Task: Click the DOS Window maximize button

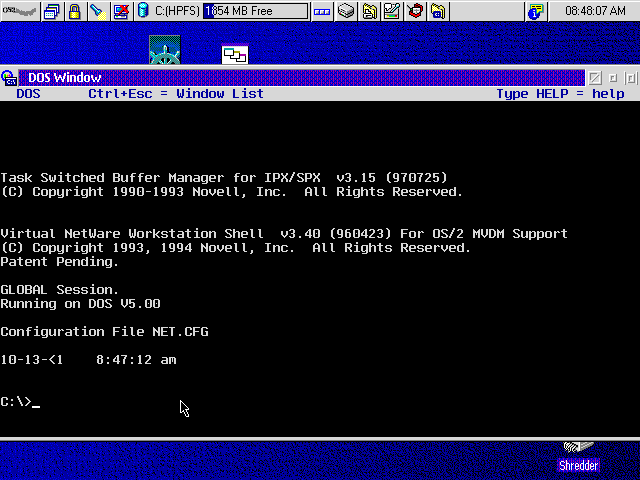Action: coord(630,78)
